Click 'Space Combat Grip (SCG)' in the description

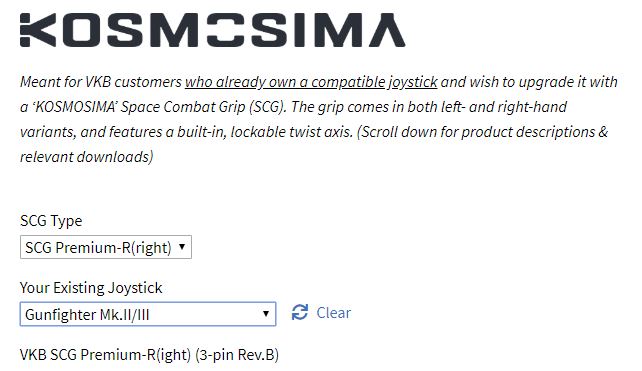[202, 107]
